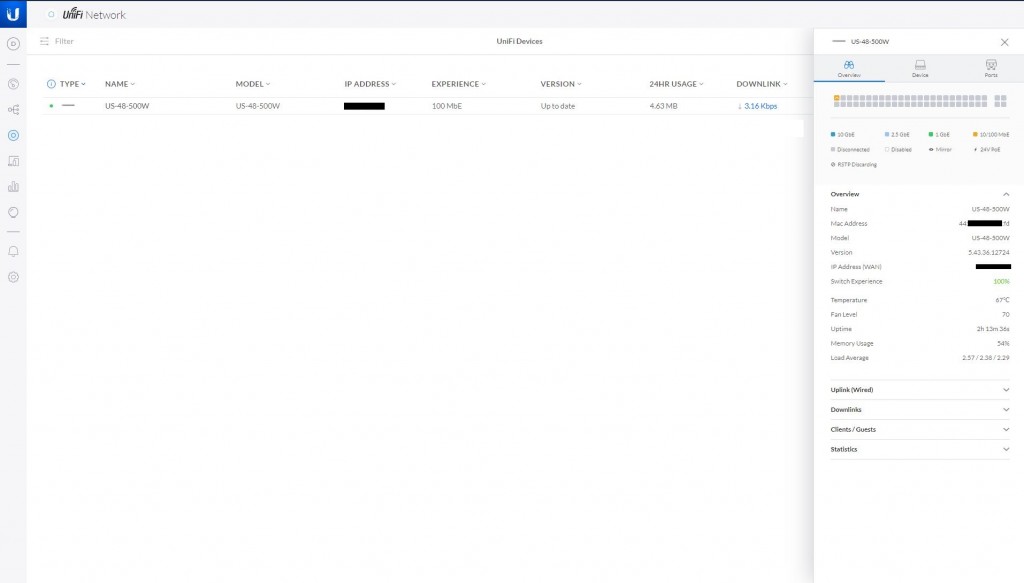Click the info icon beside TYPE column

click(x=51, y=84)
